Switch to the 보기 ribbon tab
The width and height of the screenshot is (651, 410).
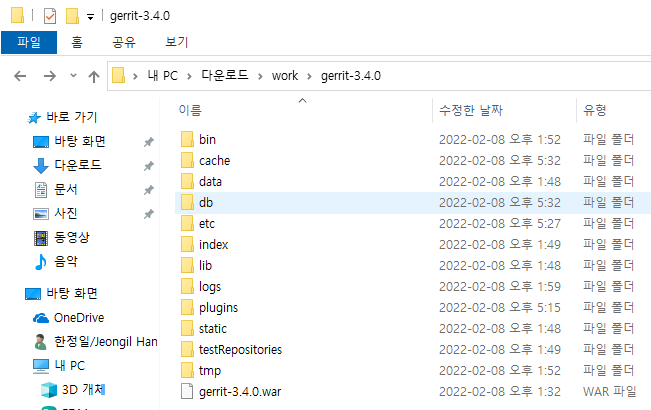pyautogui.click(x=177, y=42)
